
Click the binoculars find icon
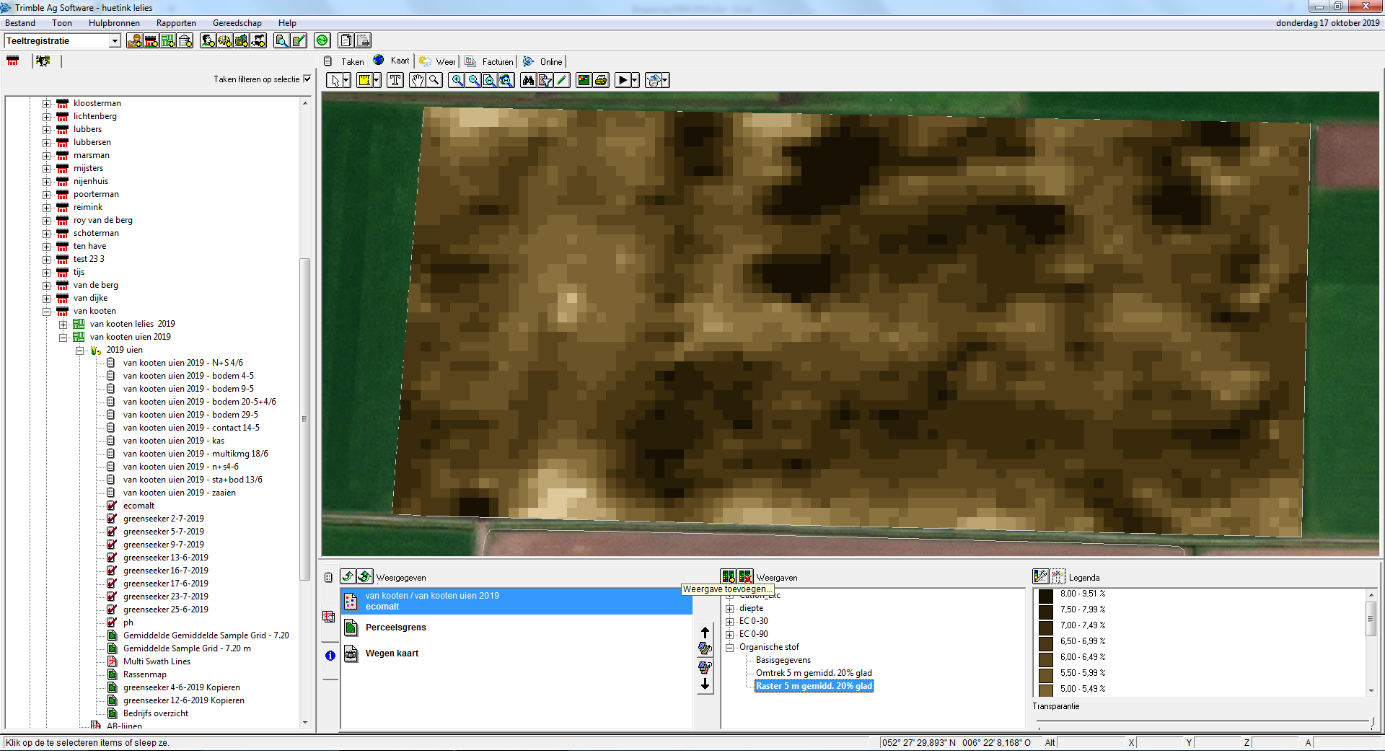(x=528, y=80)
